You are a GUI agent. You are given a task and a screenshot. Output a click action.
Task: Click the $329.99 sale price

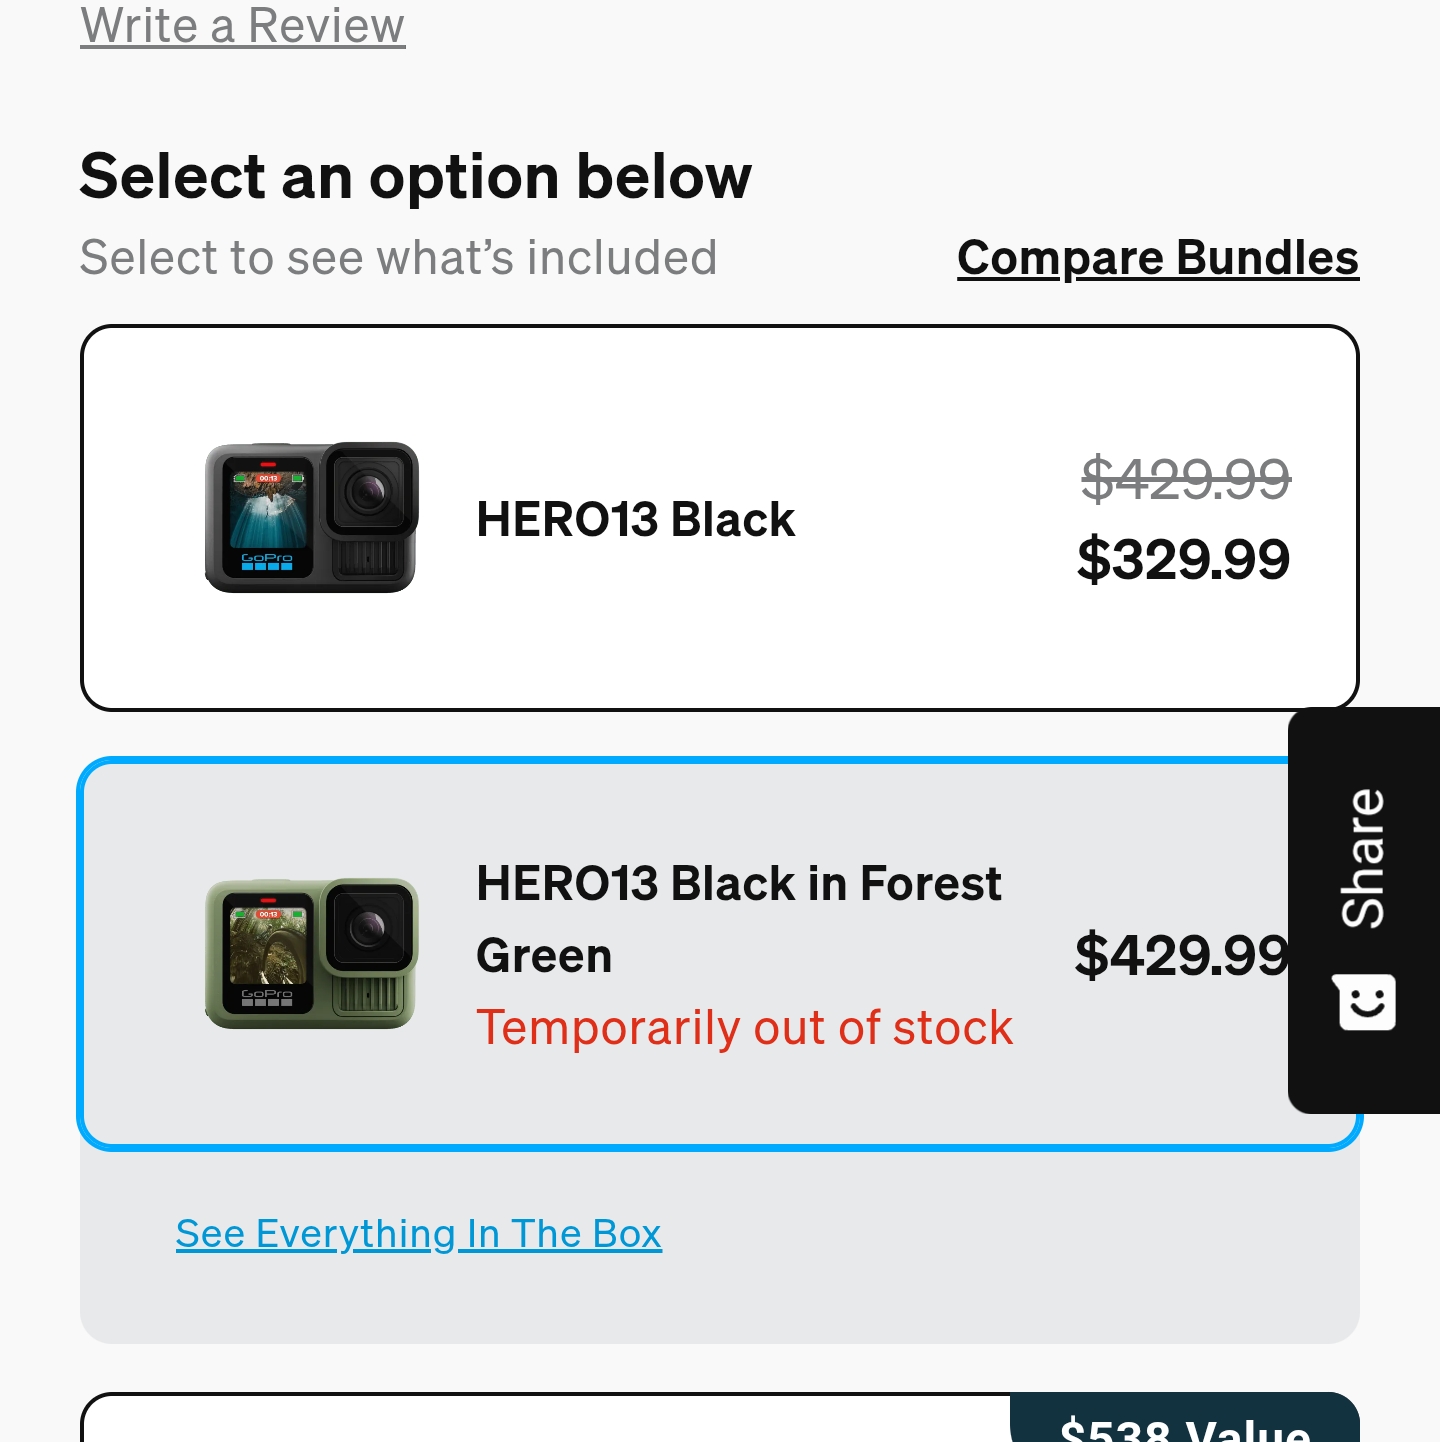pyautogui.click(x=1183, y=559)
